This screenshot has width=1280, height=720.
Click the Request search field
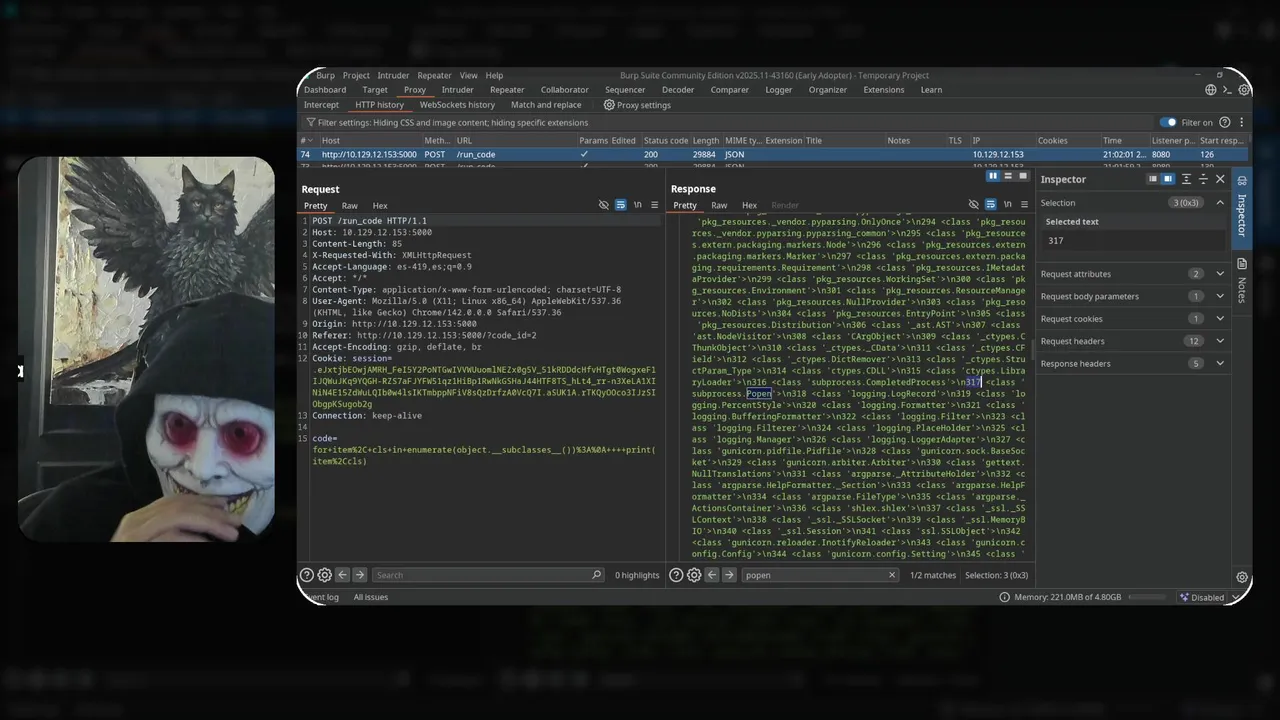click(x=488, y=575)
